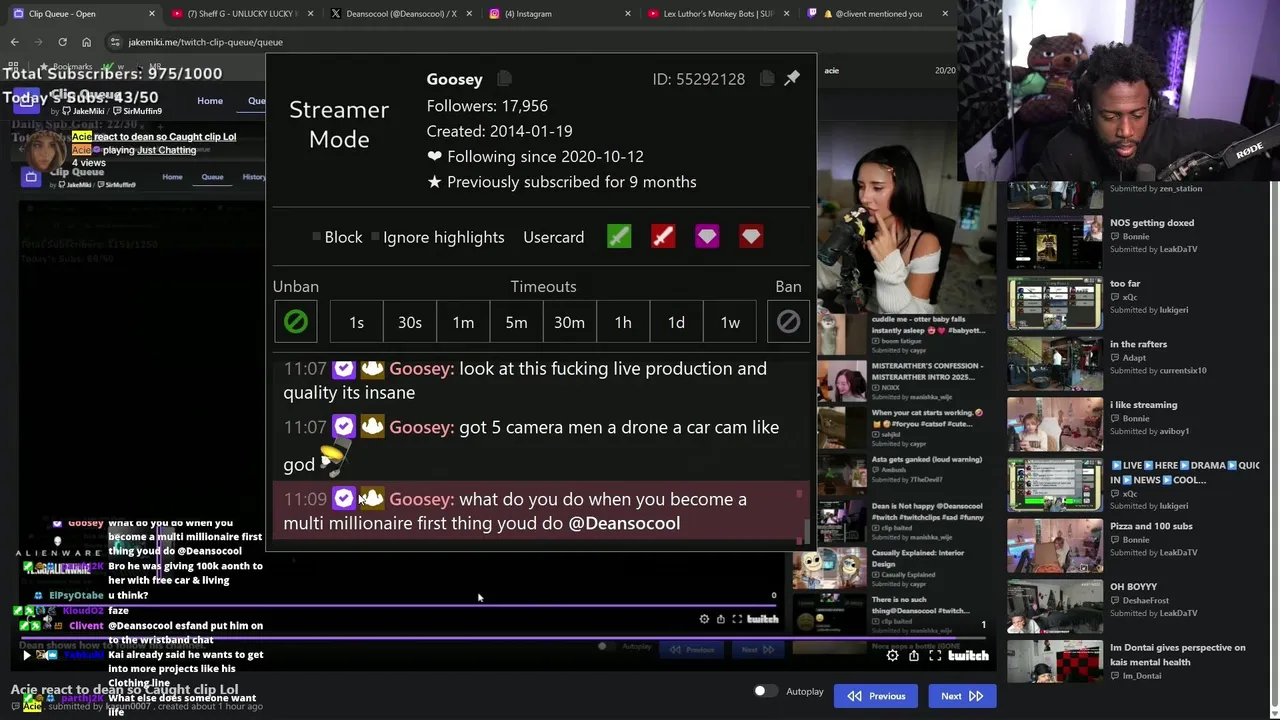
Task: Apply a 30m timeout
Action: coord(569,322)
